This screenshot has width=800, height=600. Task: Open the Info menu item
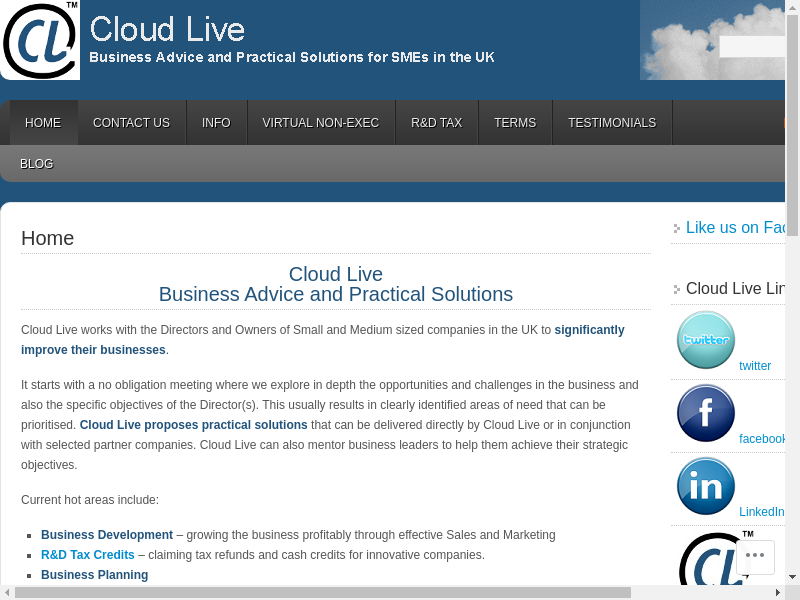[x=216, y=123]
